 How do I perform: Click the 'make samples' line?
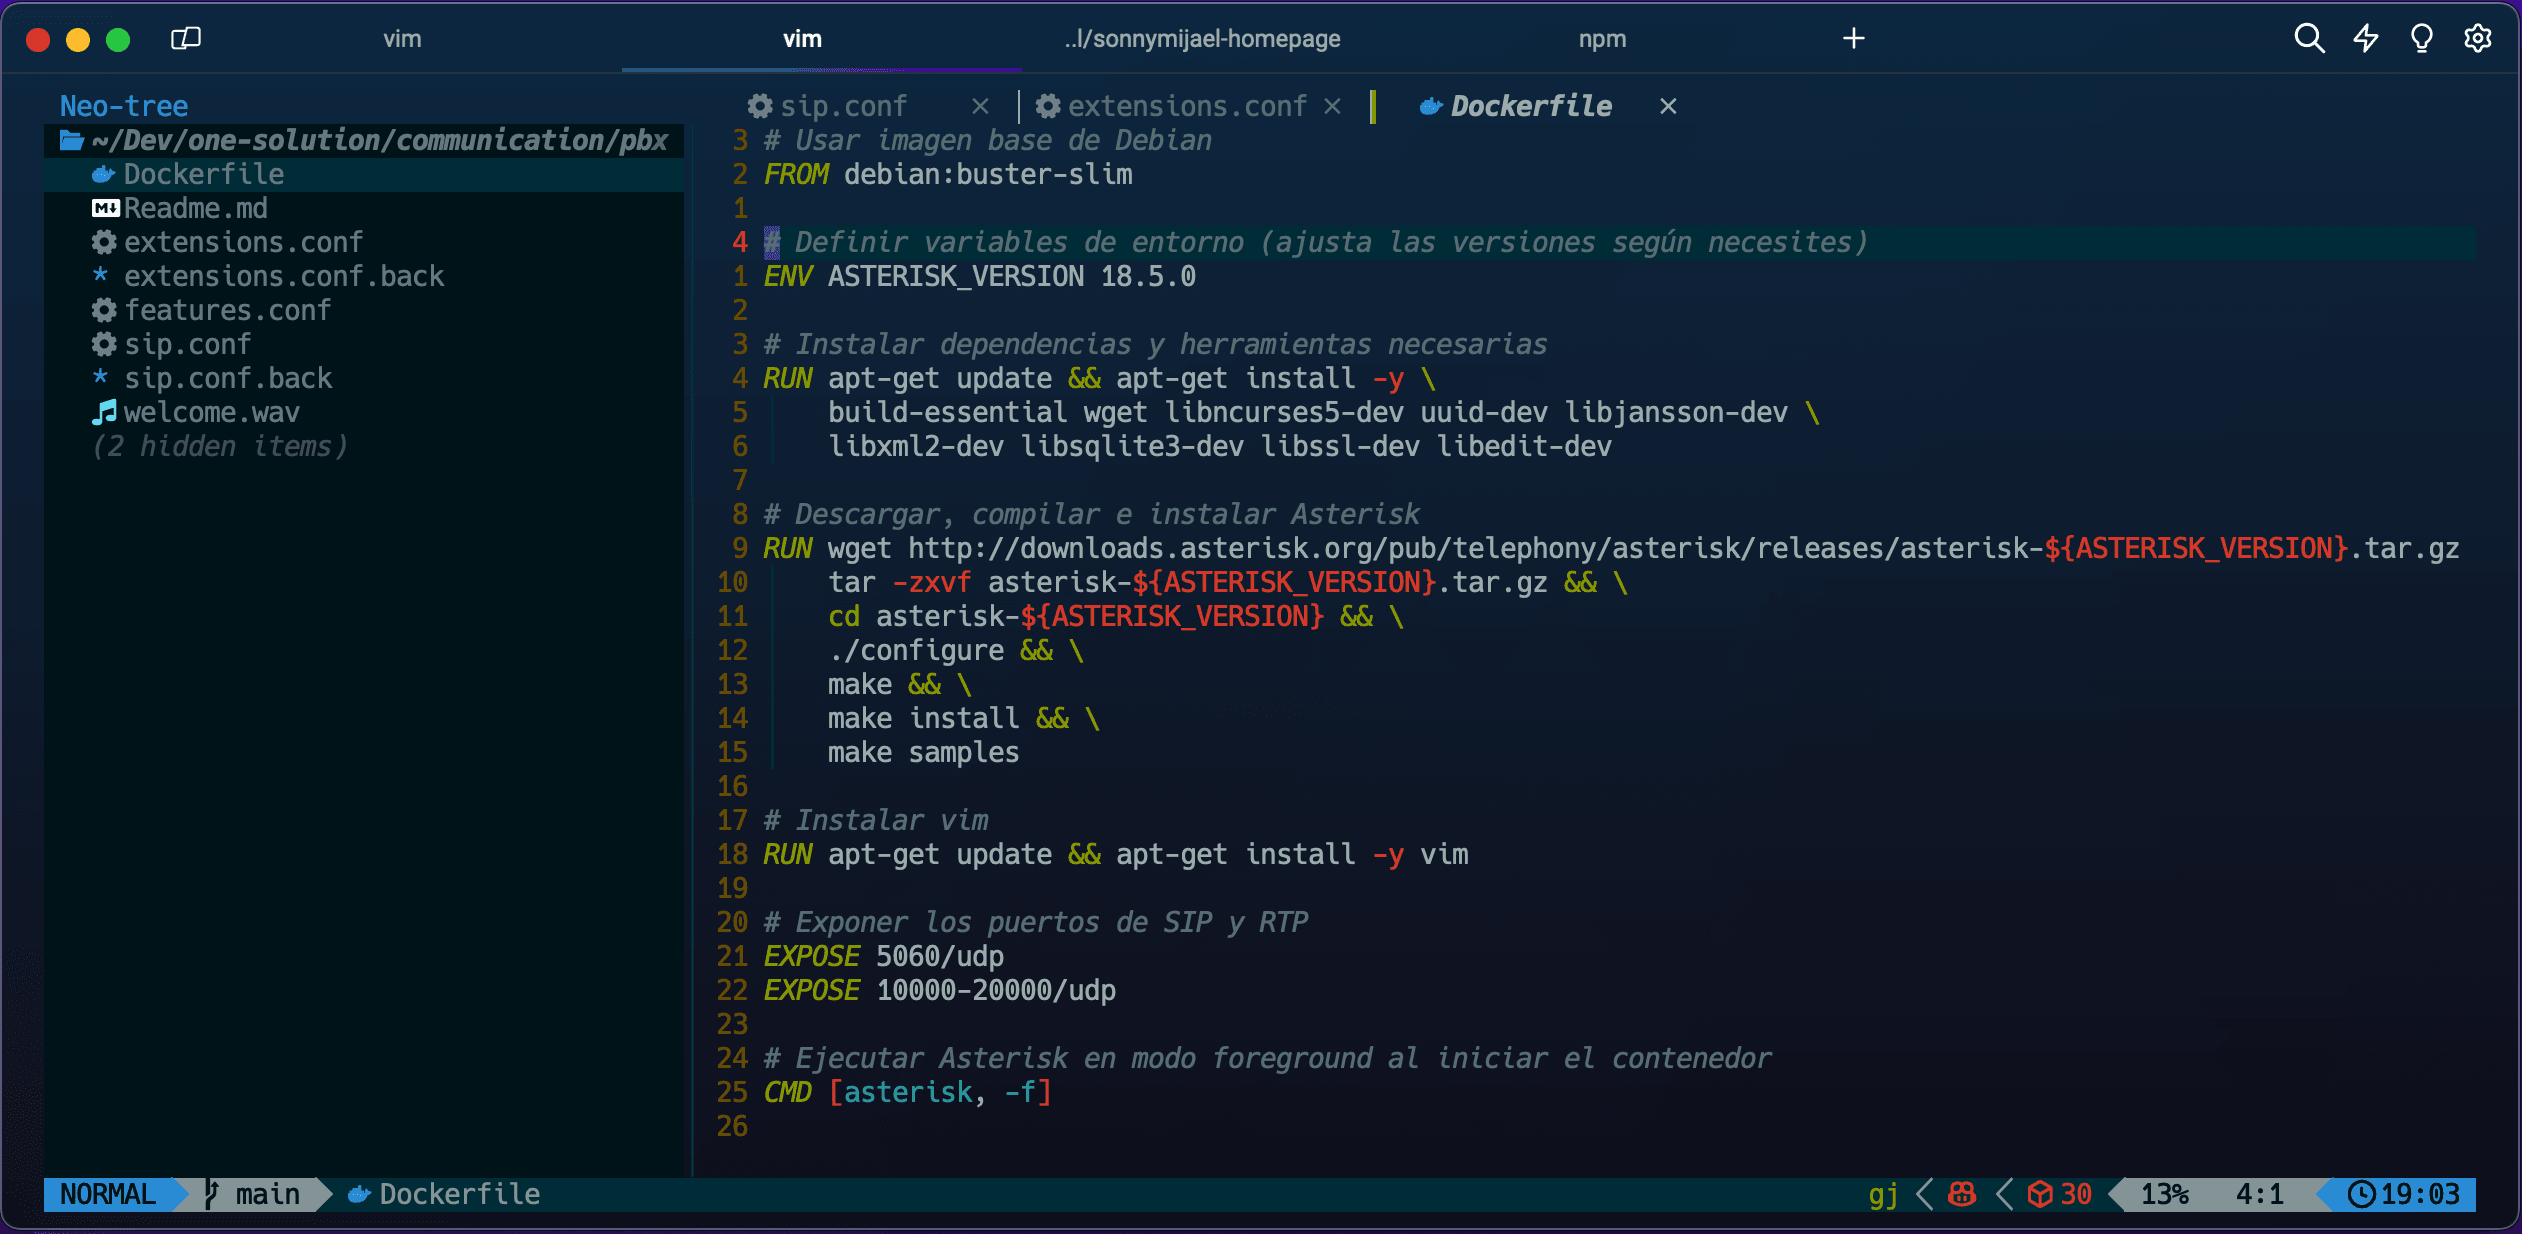923,752
